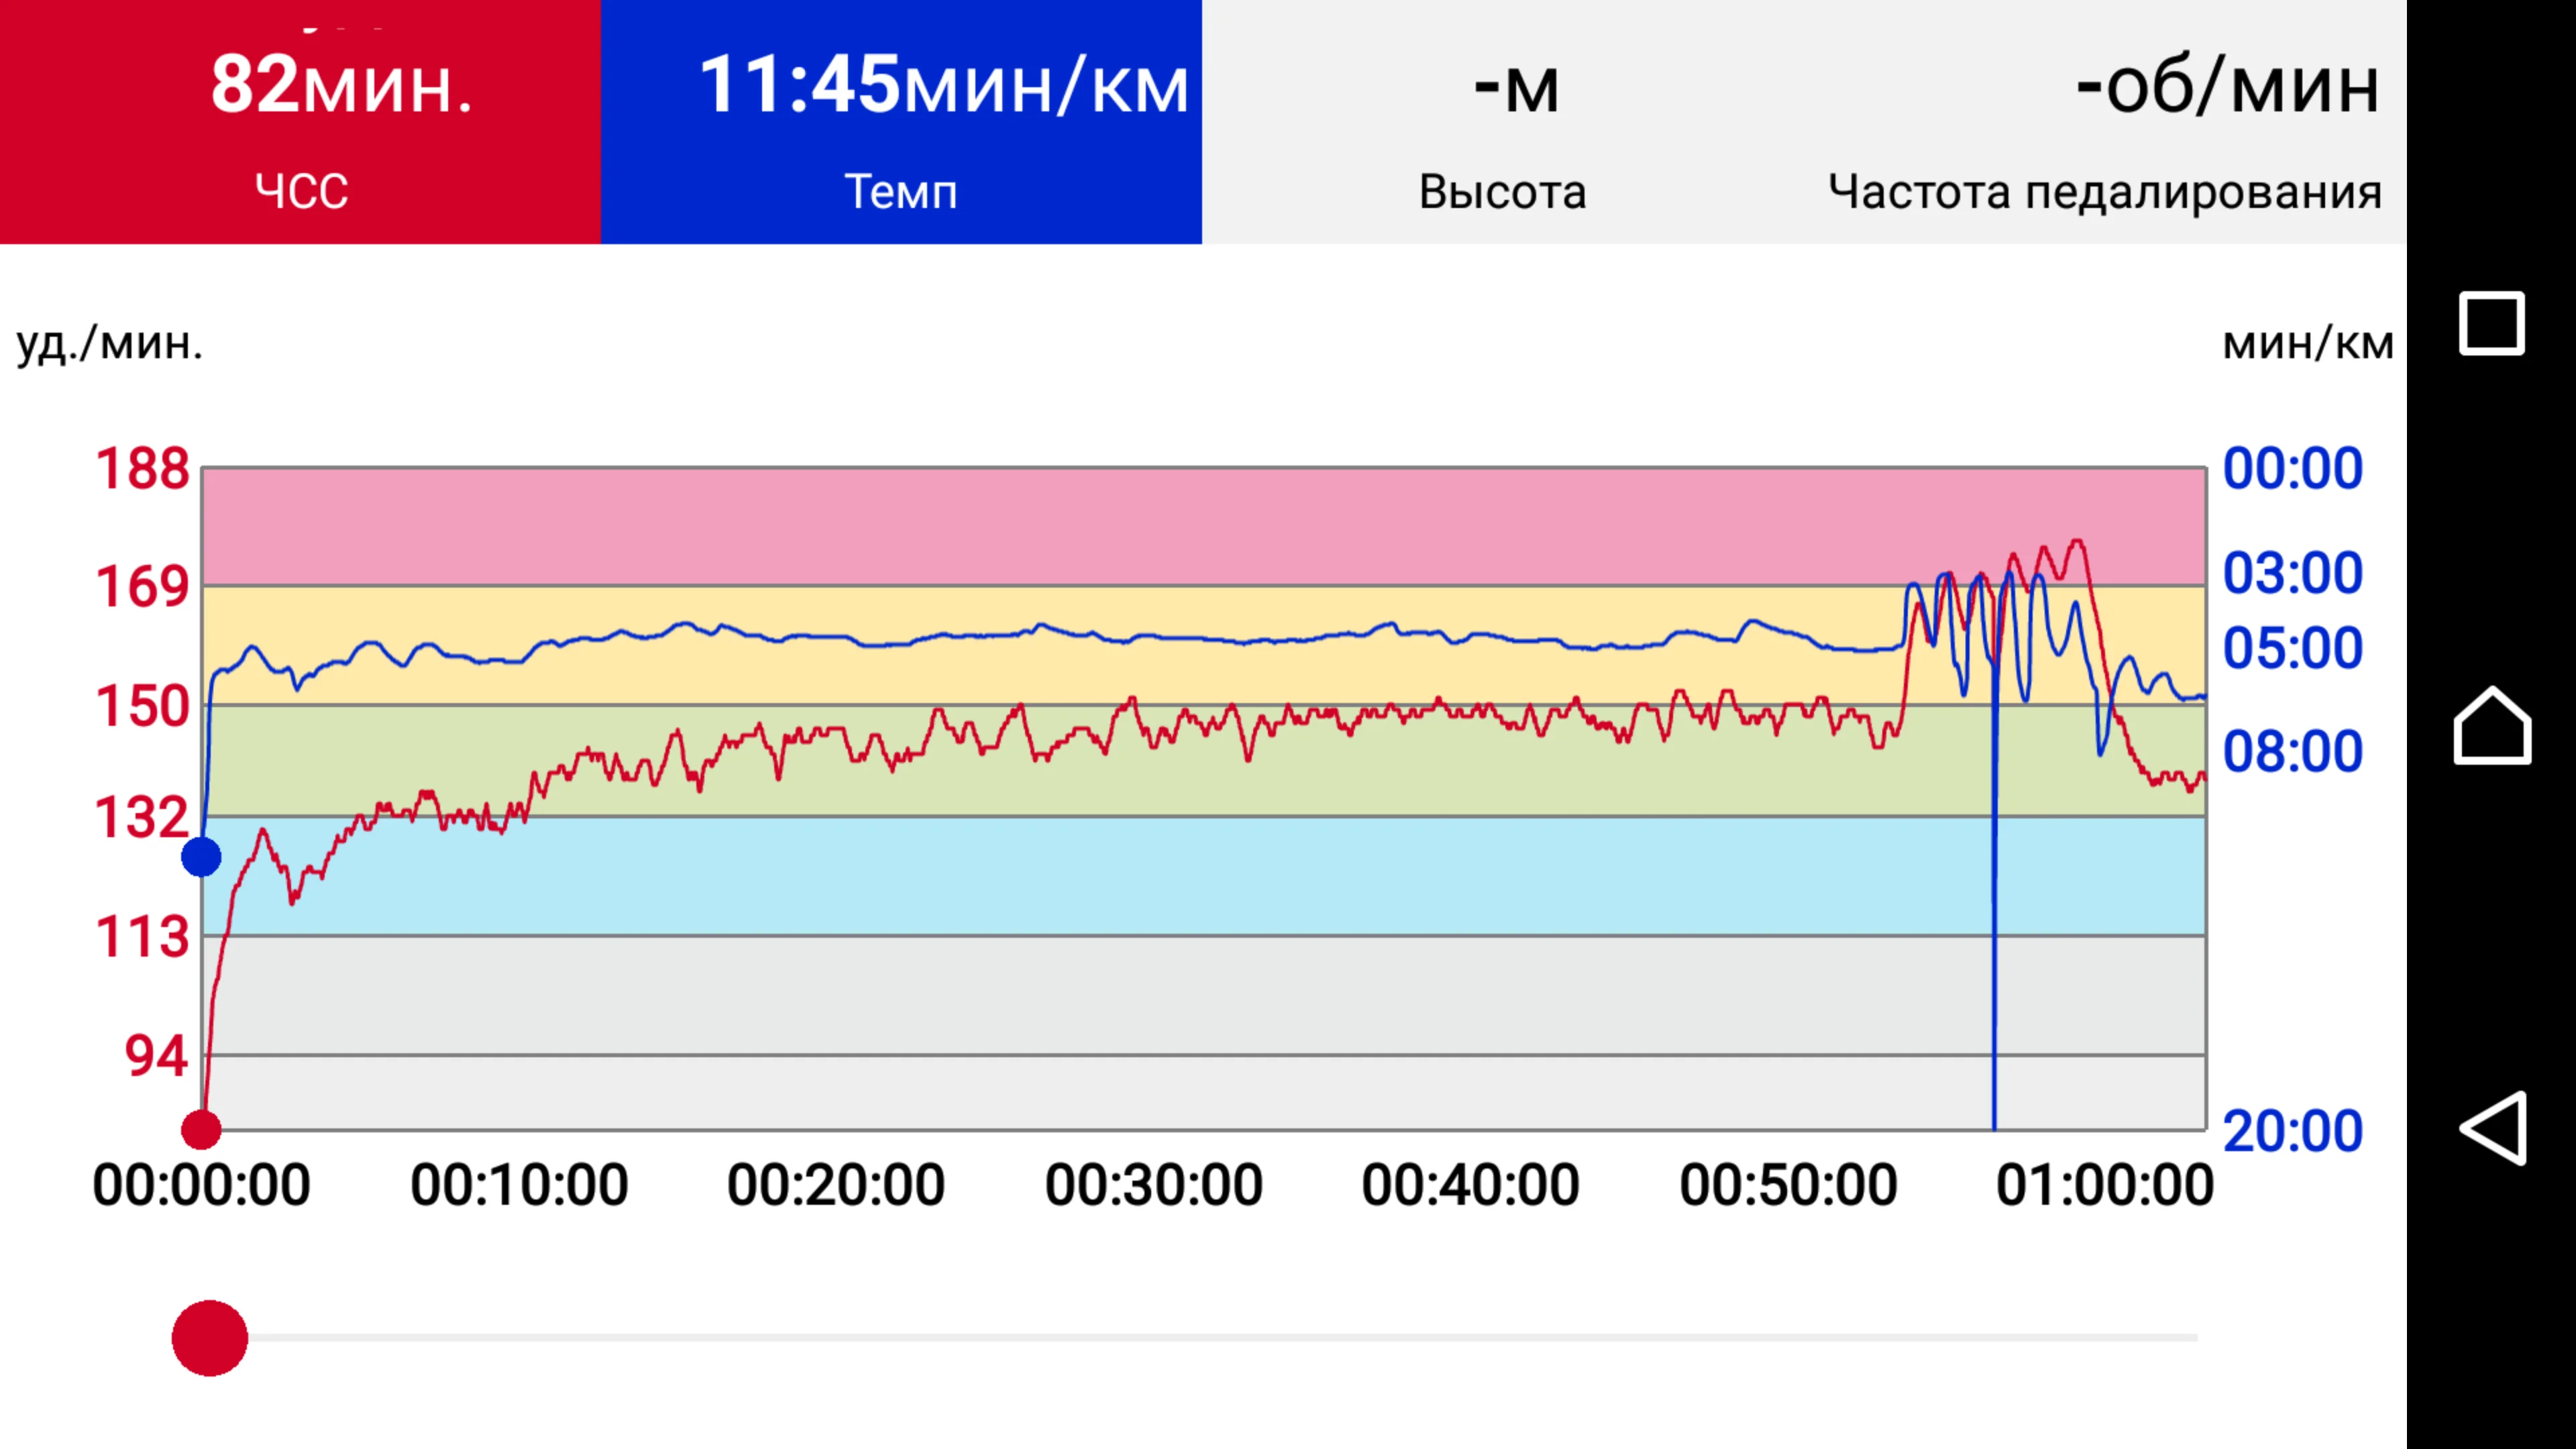Tap the chart at 00:30:00 mark

pos(1154,800)
